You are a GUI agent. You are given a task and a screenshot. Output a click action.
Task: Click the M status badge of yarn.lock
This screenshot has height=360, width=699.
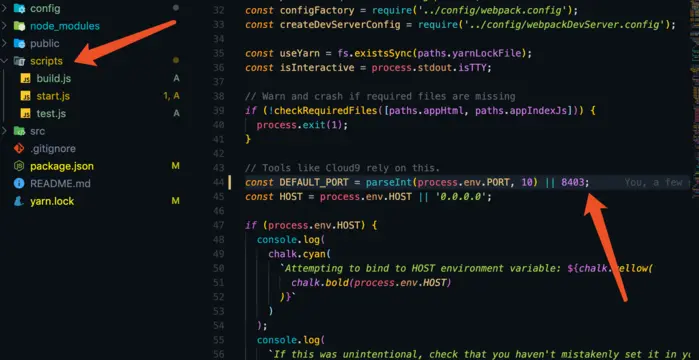point(176,201)
